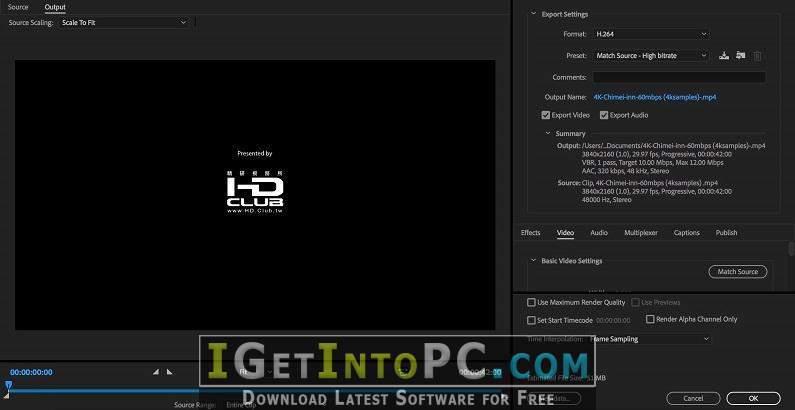Click the video preview frame
The width and height of the screenshot is (795, 410).
coord(255,195)
